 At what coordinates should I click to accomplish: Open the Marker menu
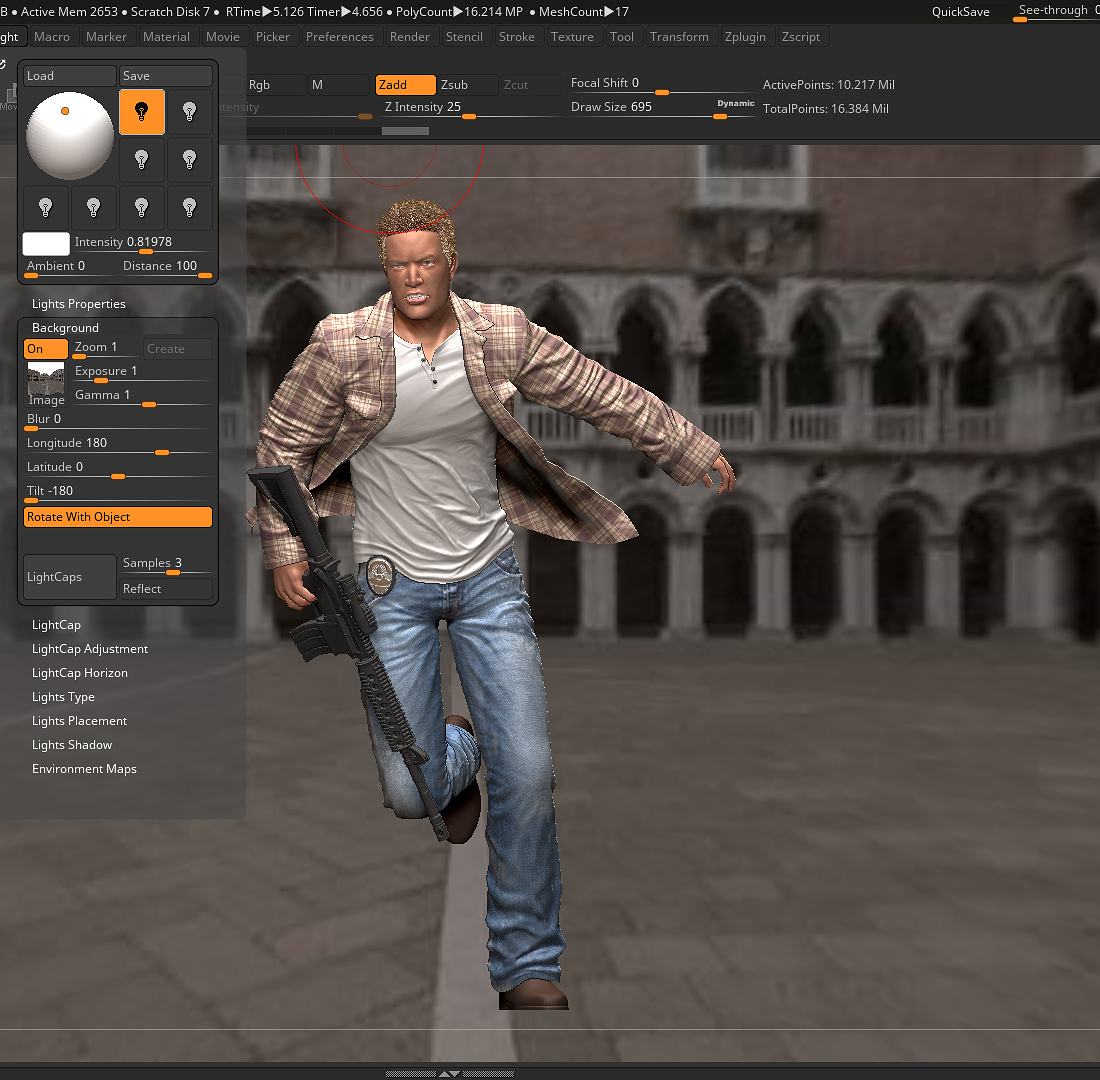tap(106, 36)
